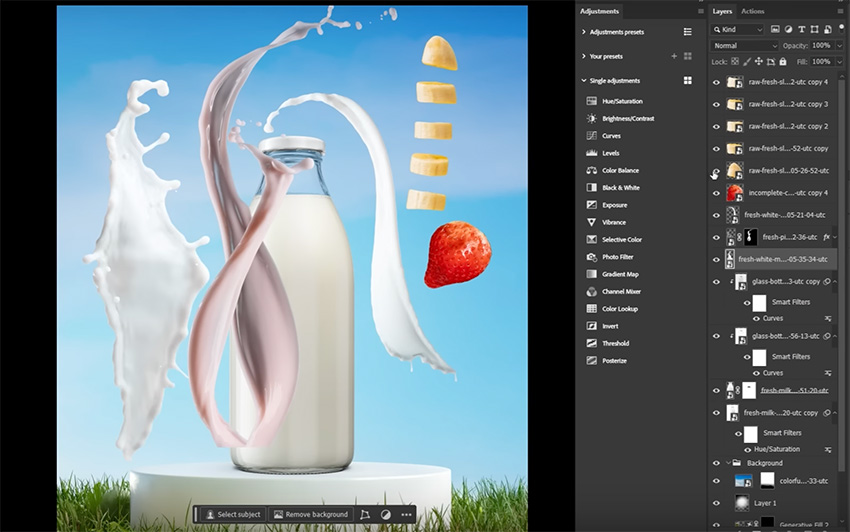Add a Hue/Saturation adjustment
The height and width of the screenshot is (532, 850).
tap(615, 101)
